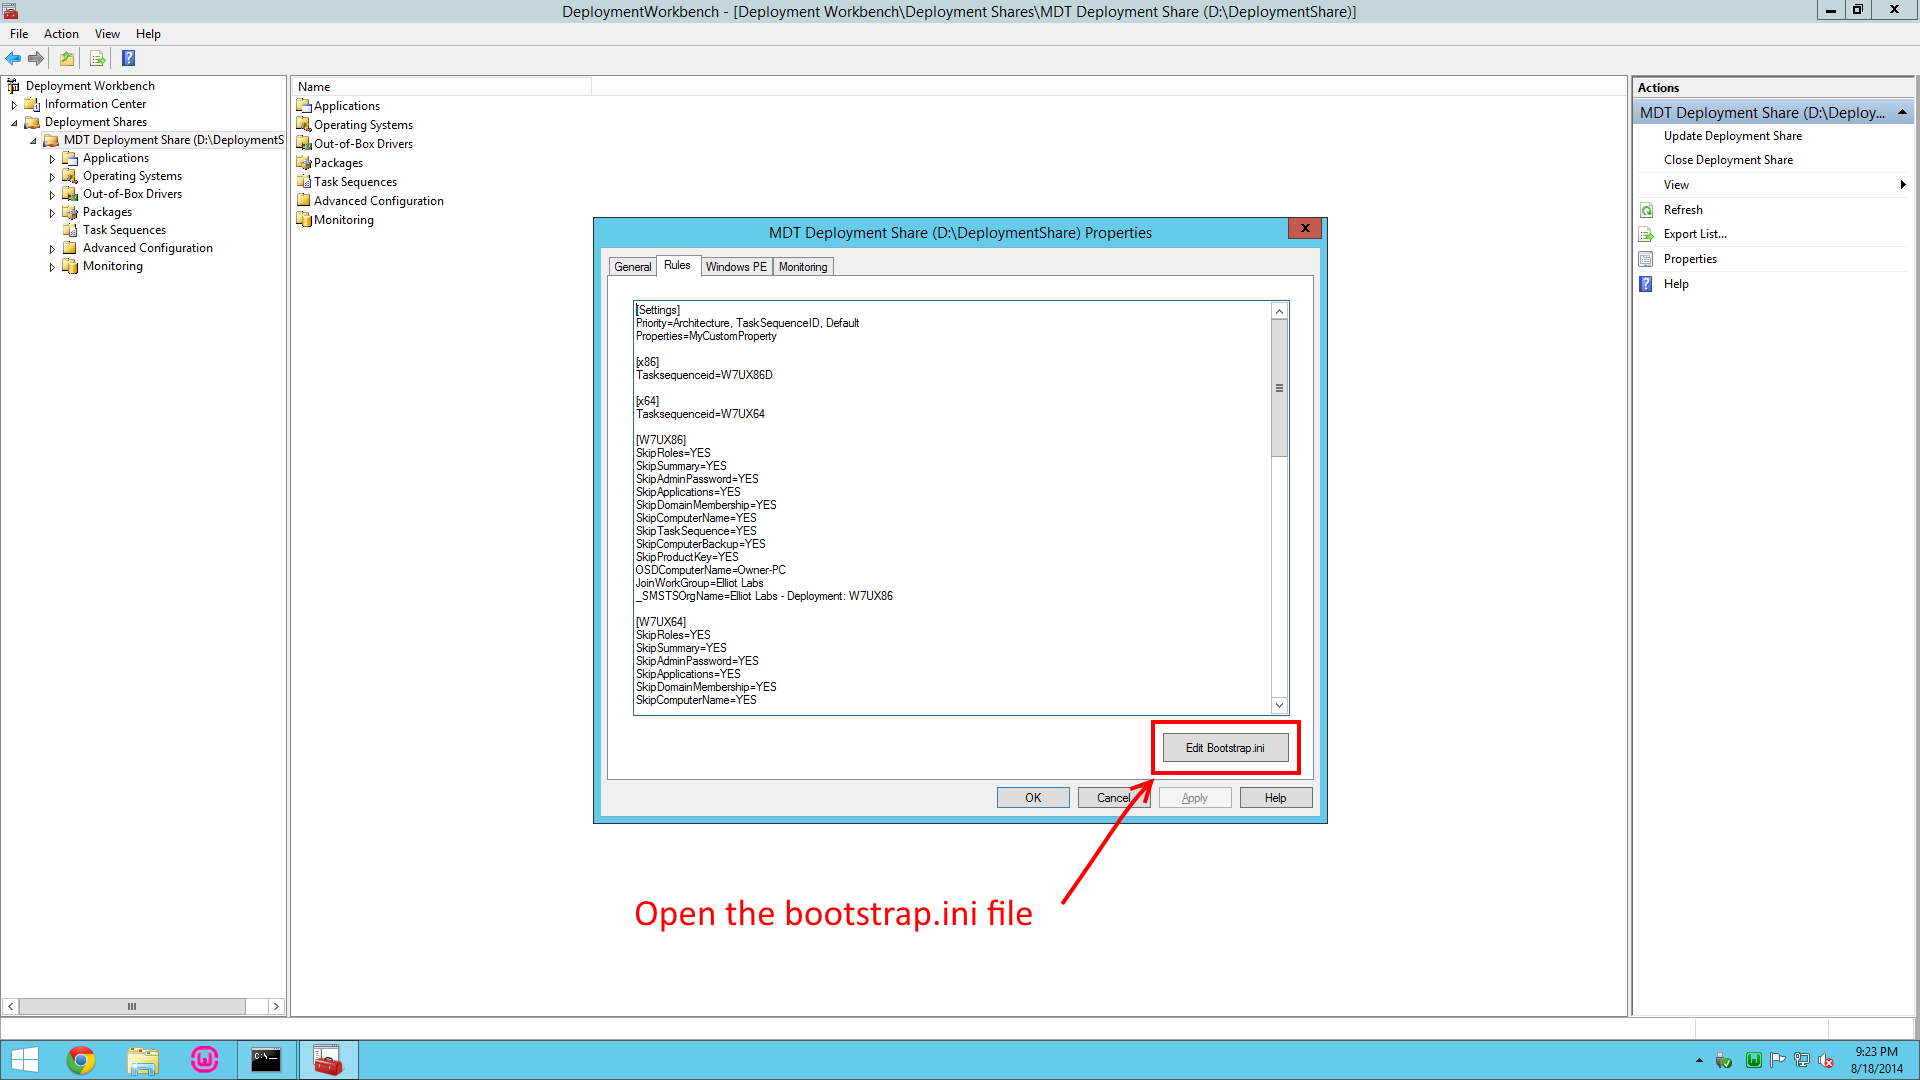The height and width of the screenshot is (1080, 1920).
Task: Click the taskbar clock
Action: (1876, 1060)
